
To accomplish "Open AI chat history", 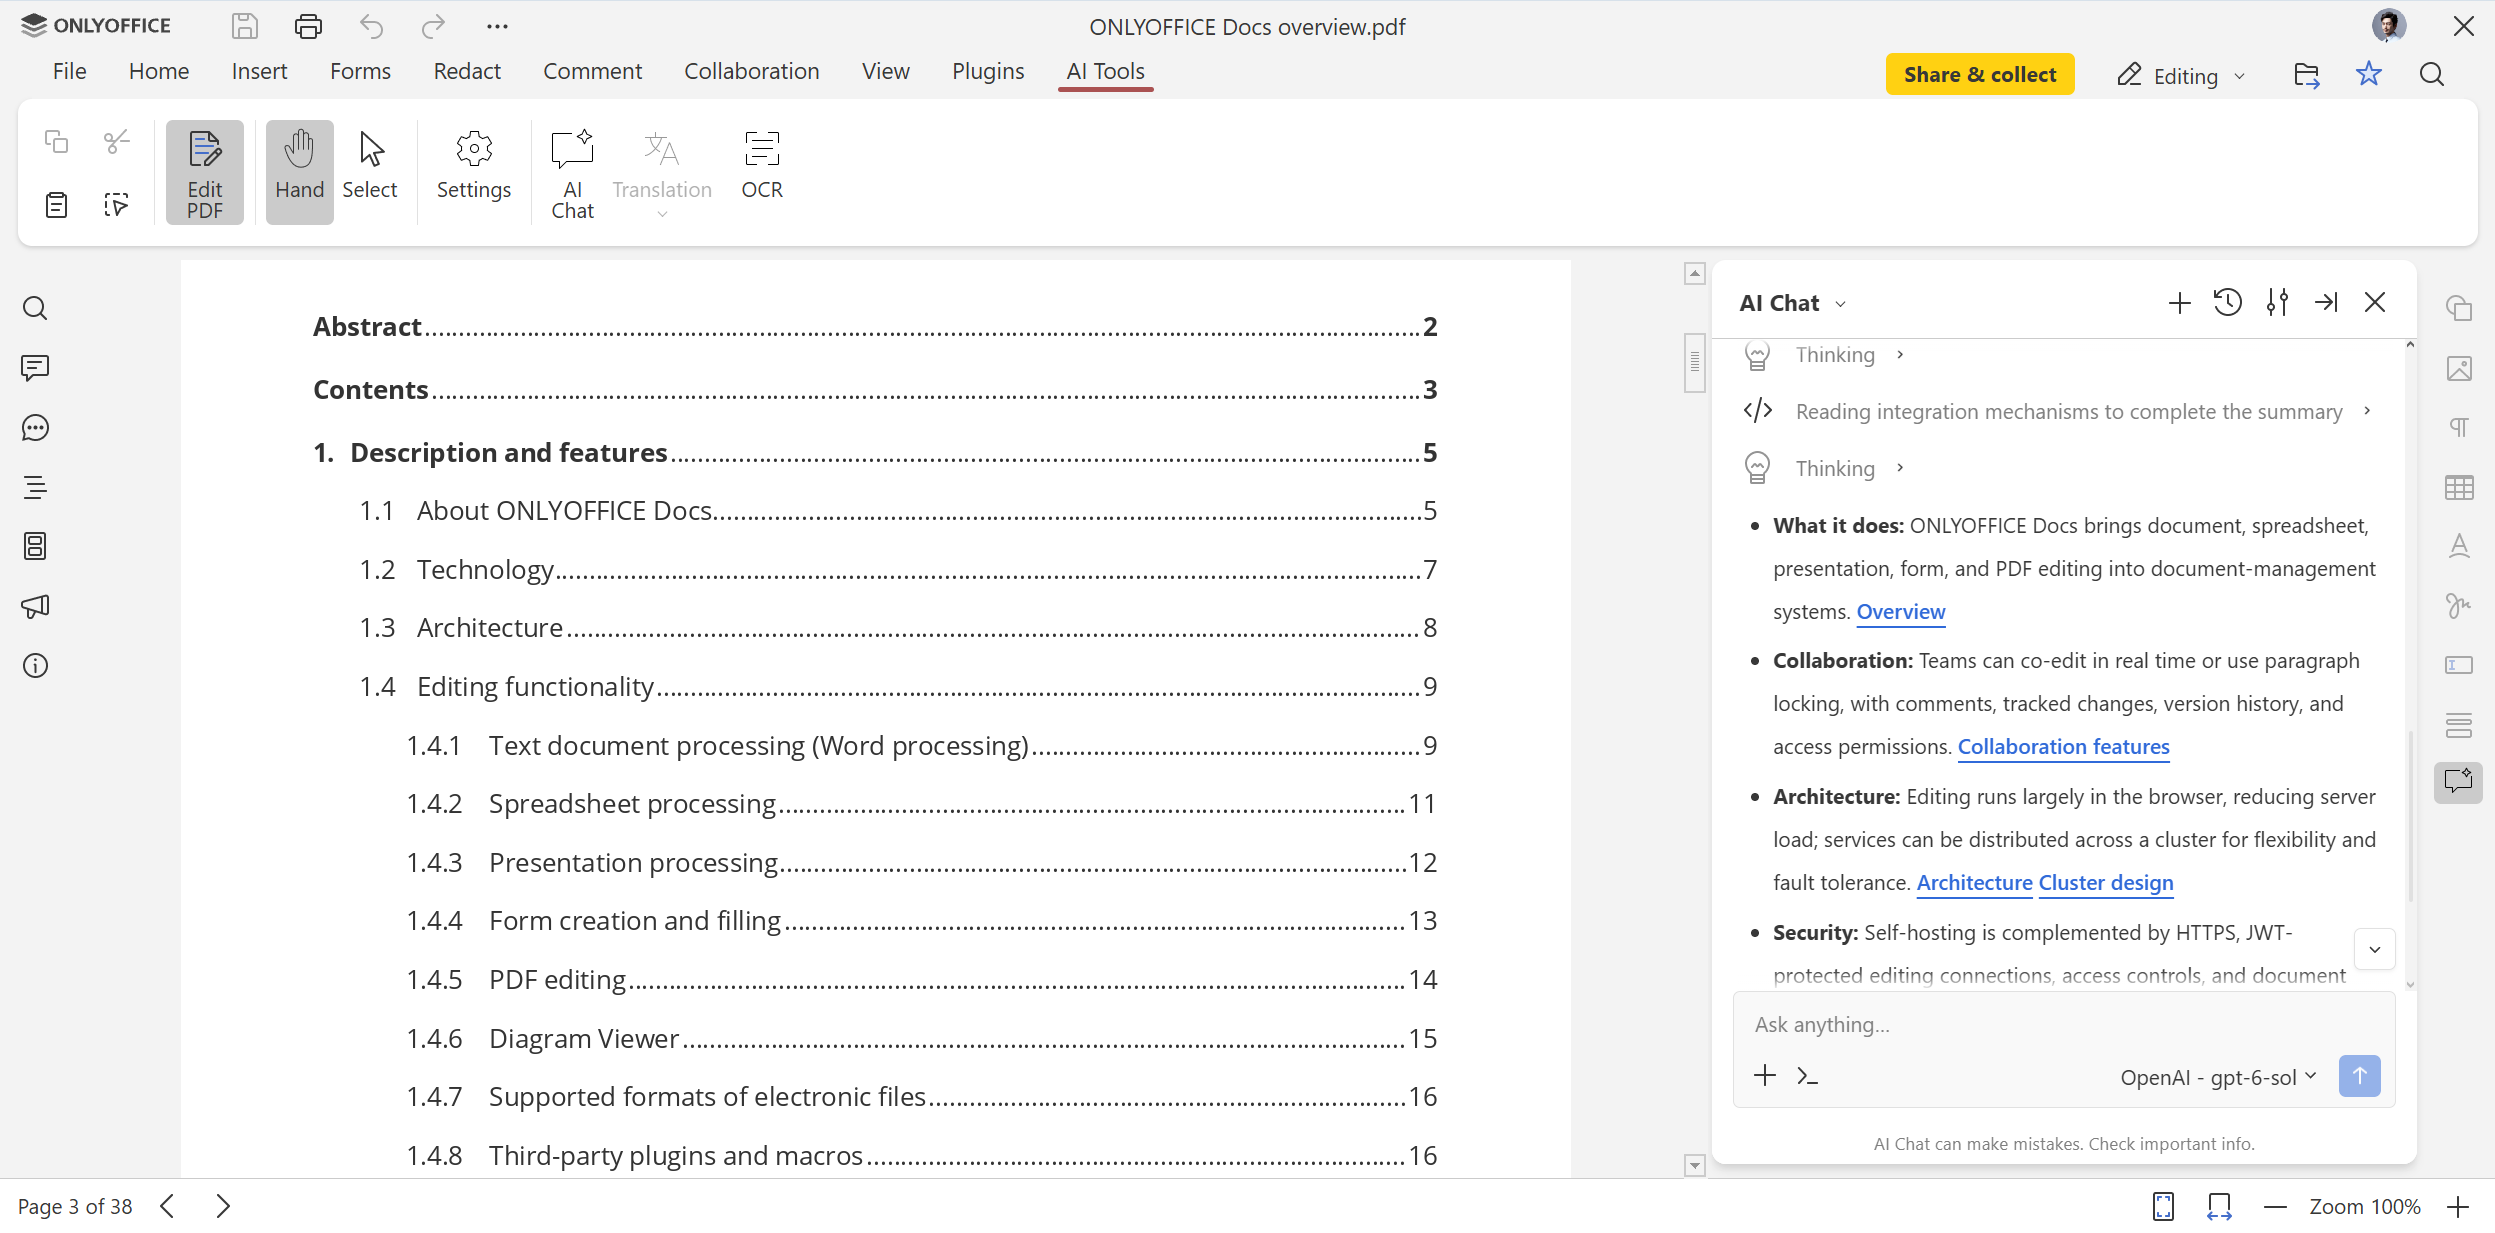I will [x=2228, y=302].
